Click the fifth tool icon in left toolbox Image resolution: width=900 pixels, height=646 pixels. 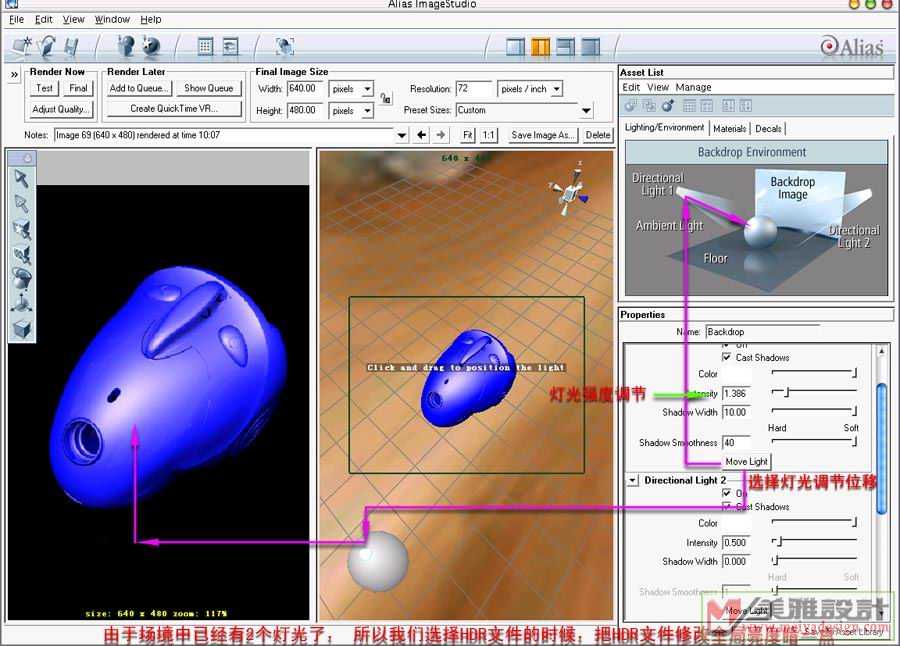point(22,279)
